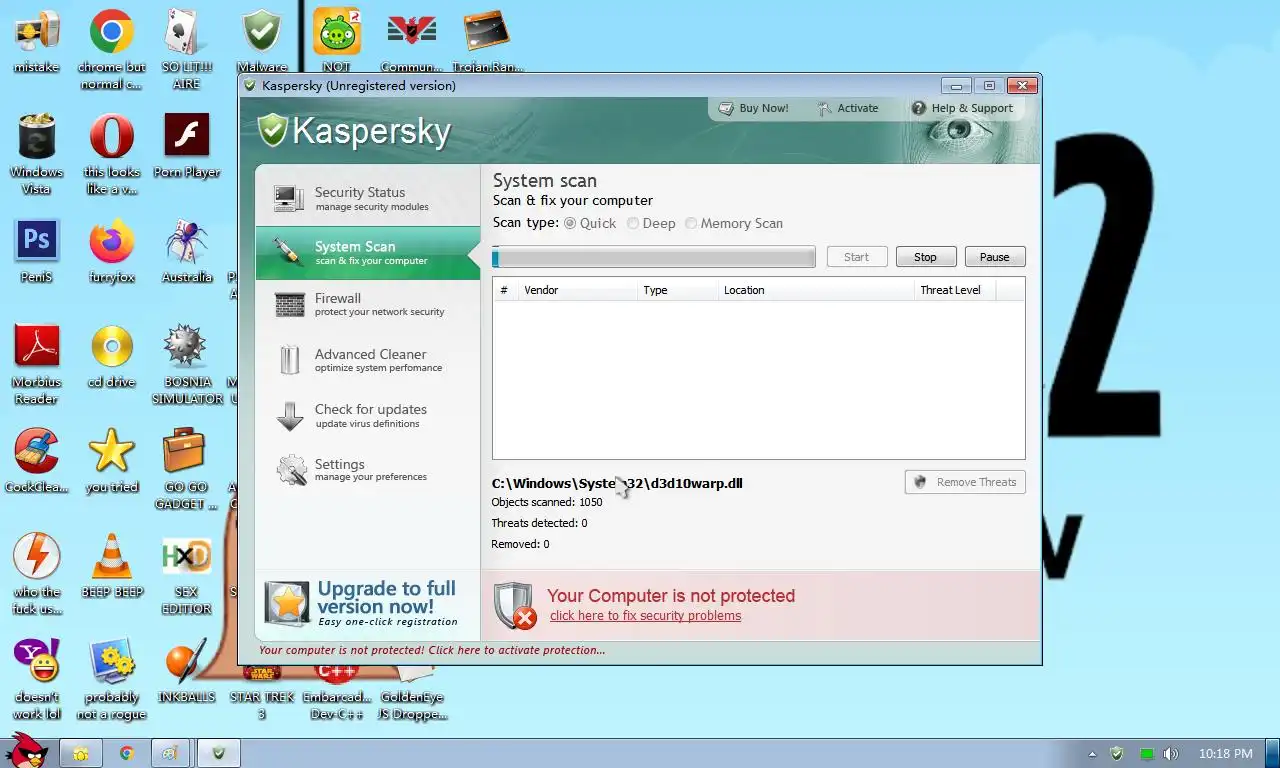Click the shield with red X icon
The image size is (1280, 768).
[x=515, y=605]
